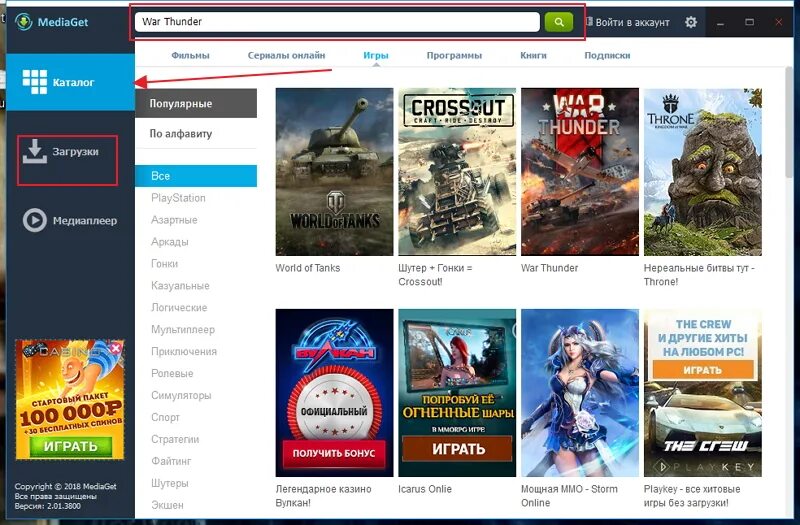Screen dimensions: 800x525
Task: Choose the Логические category
Action: click(x=179, y=308)
